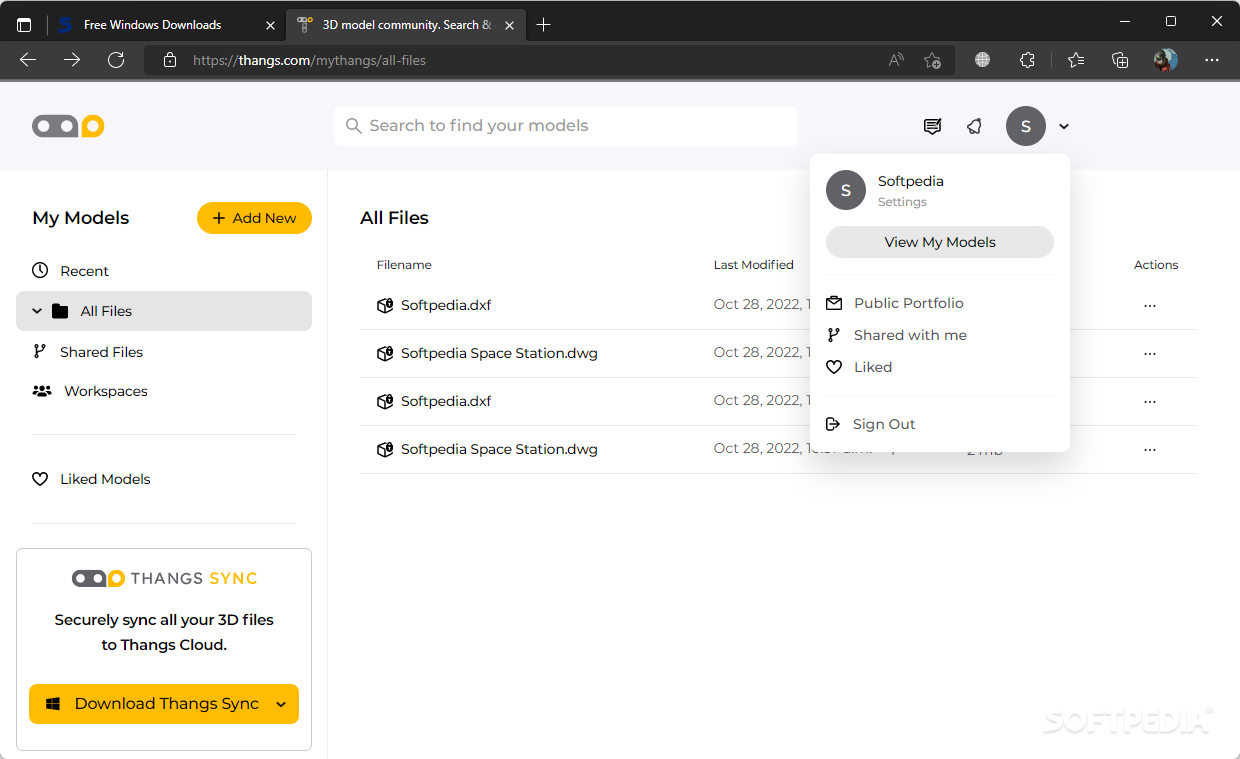Image resolution: width=1240 pixels, height=759 pixels.
Task: Close the 3D model community tab
Action: (x=509, y=25)
